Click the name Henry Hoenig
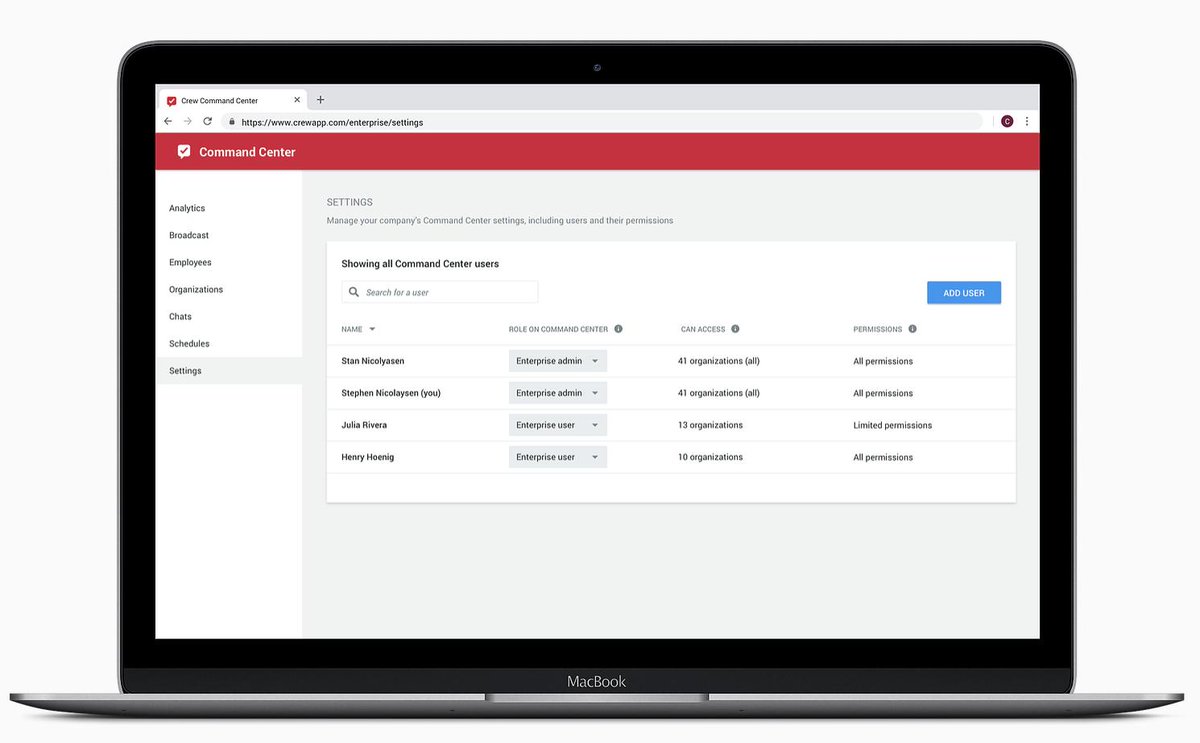The height and width of the screenshot is (743, 1200). coord(367,457)
